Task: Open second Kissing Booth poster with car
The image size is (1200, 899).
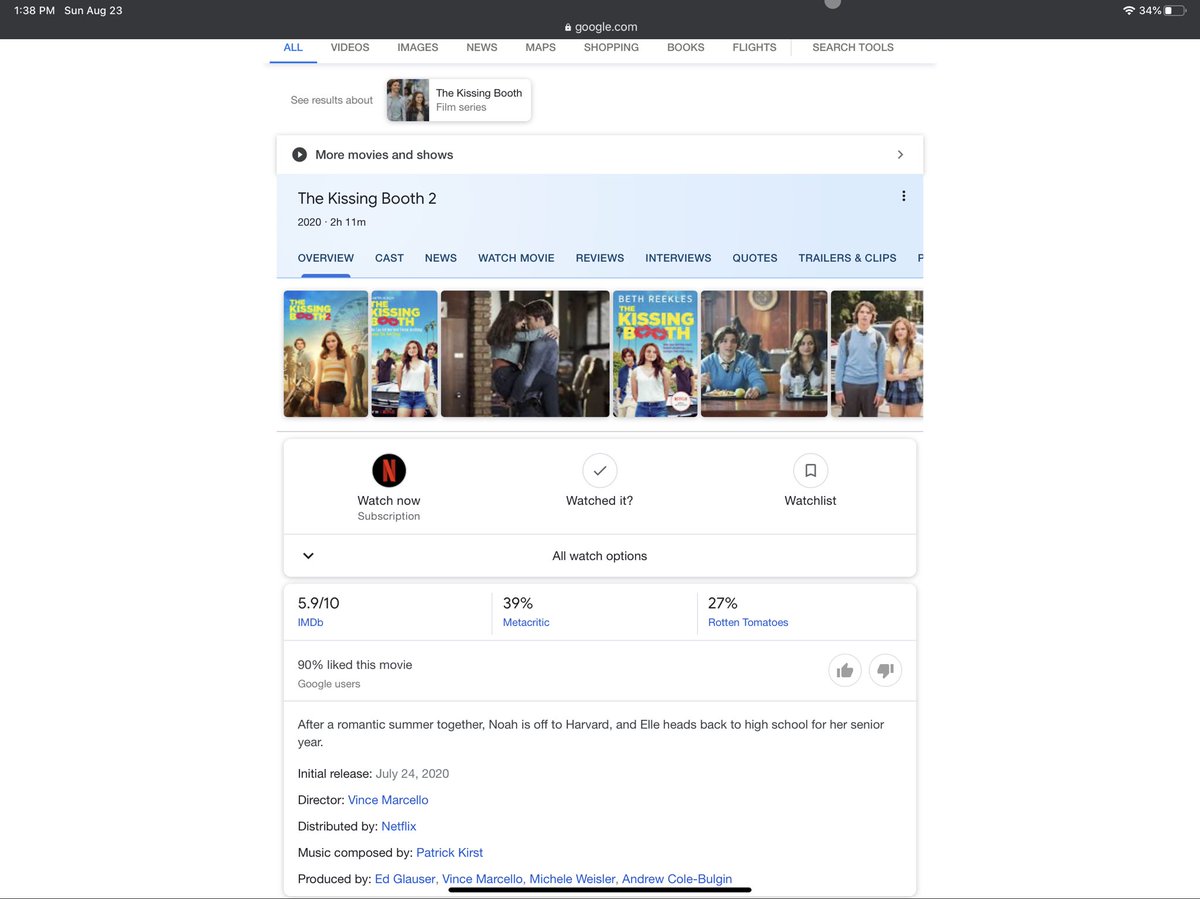Action: [x=404, y=354]
